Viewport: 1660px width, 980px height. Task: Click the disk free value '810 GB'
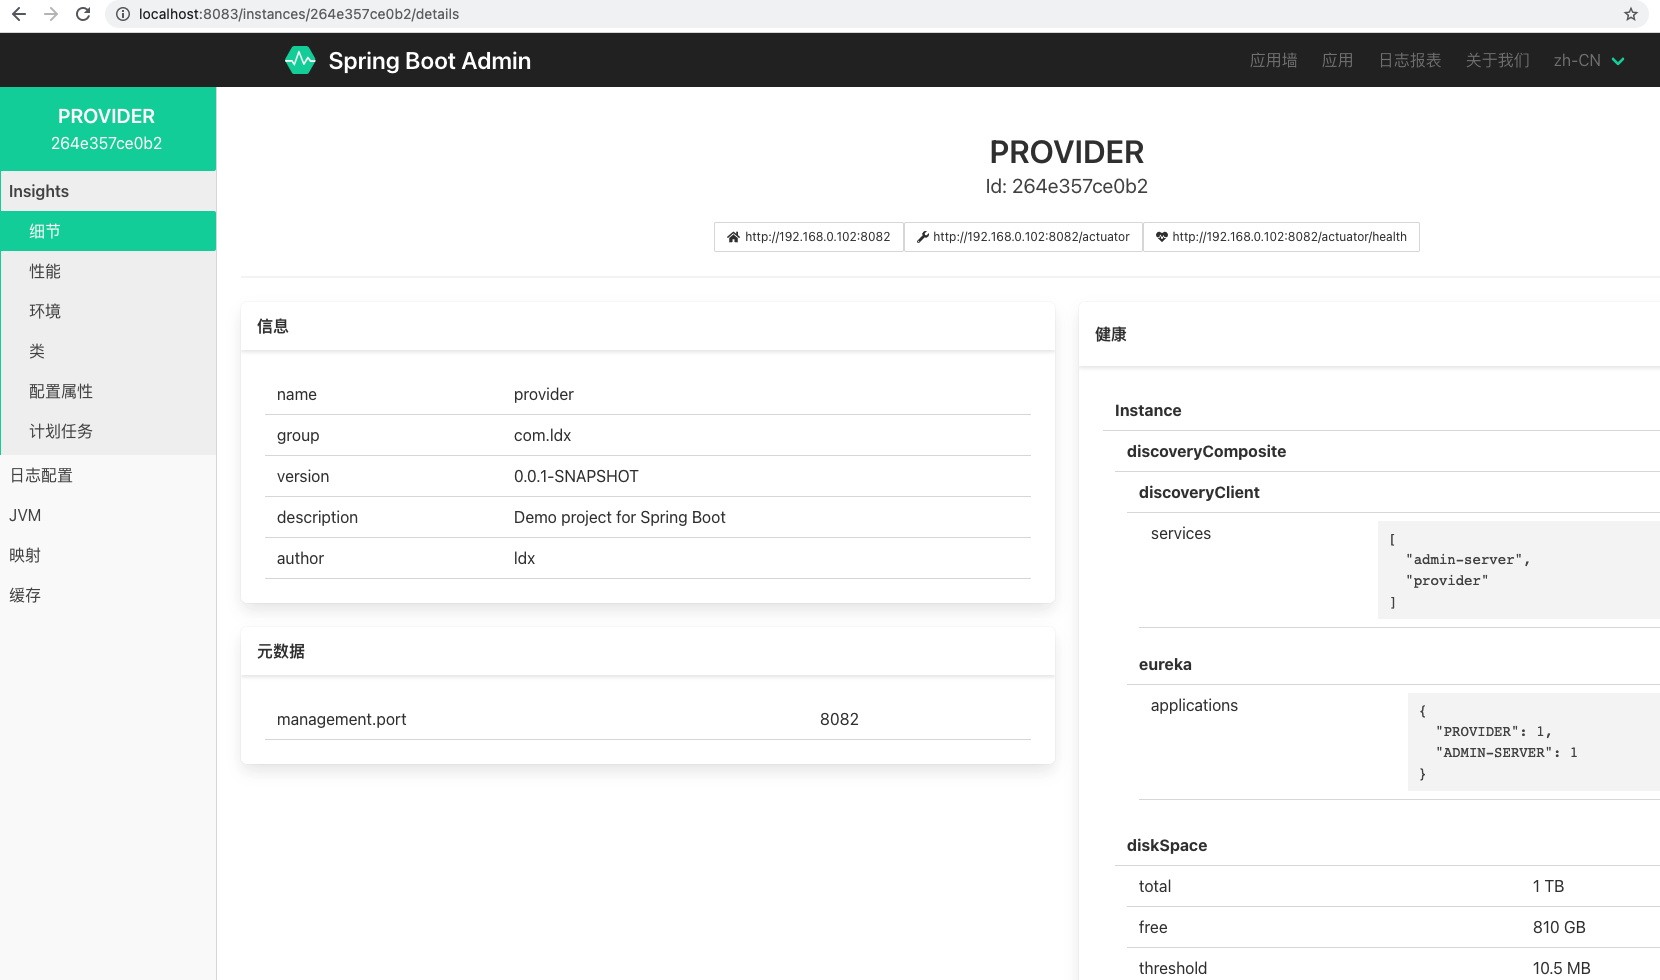click(1559, 927)
